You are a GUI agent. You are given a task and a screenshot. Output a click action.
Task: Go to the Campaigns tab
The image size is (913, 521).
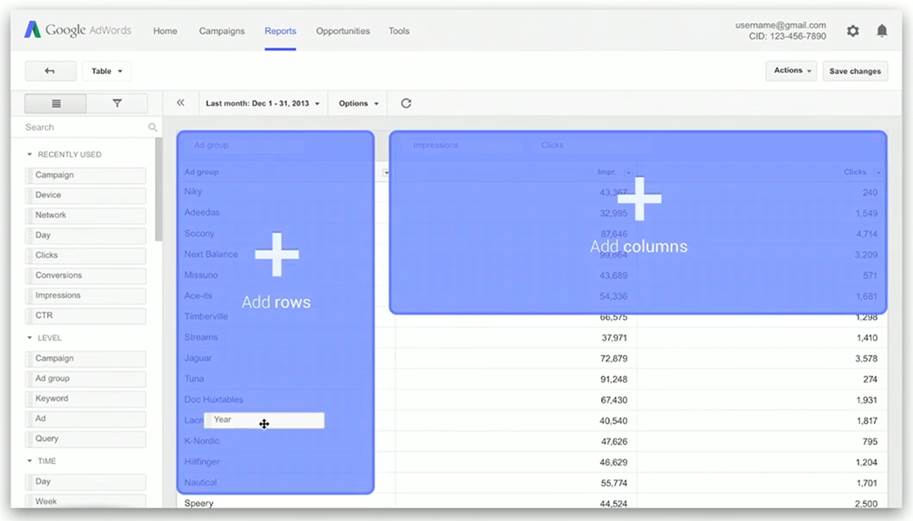pos(221,31)
